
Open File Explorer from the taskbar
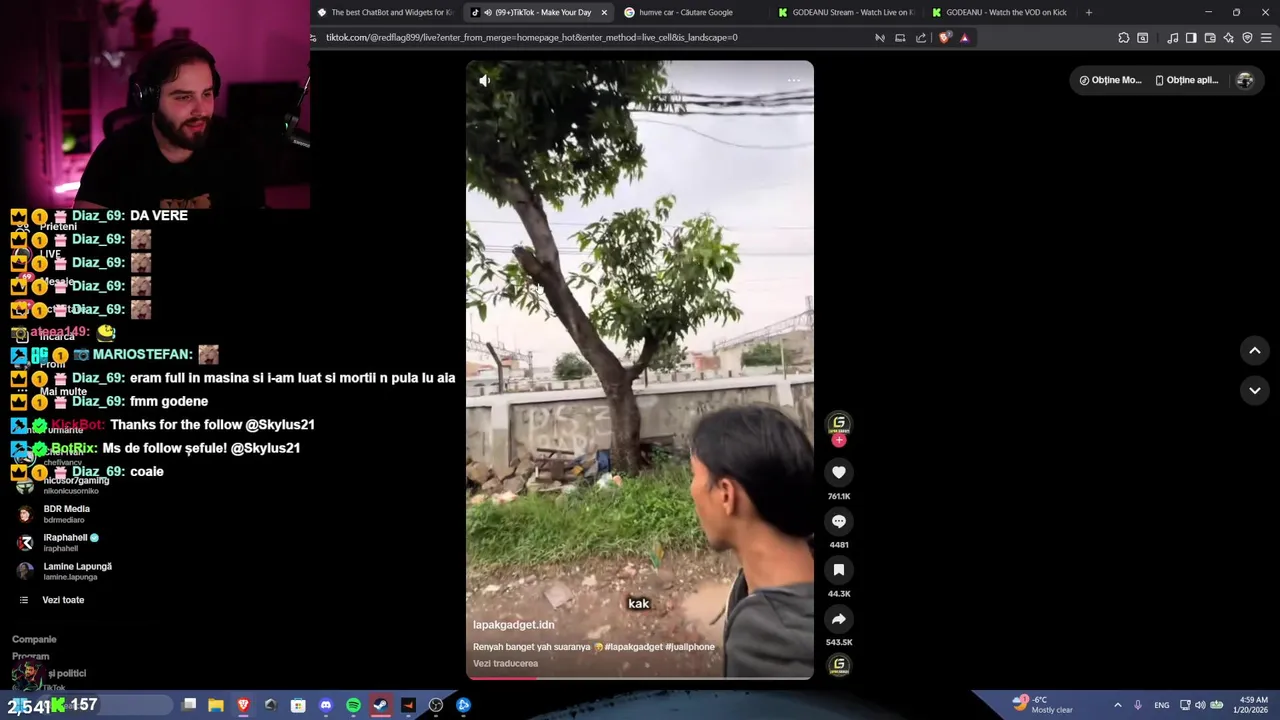pos(216,705)
